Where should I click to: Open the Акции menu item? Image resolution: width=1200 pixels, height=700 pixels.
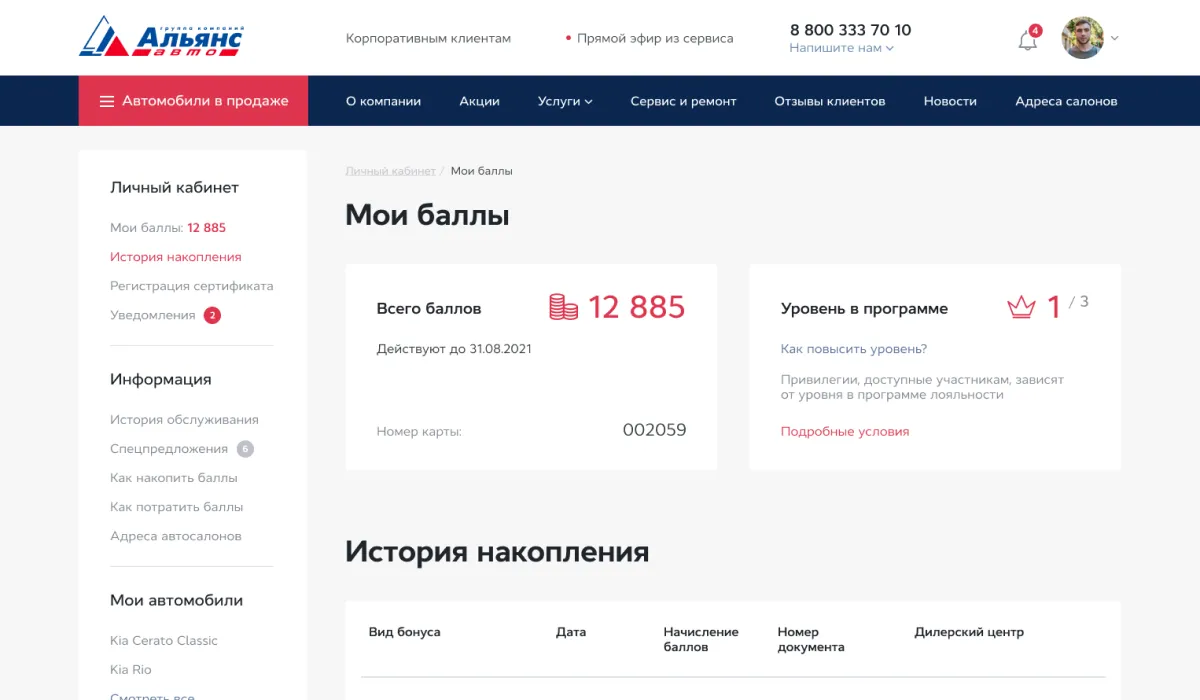click(x=479, y=101)
